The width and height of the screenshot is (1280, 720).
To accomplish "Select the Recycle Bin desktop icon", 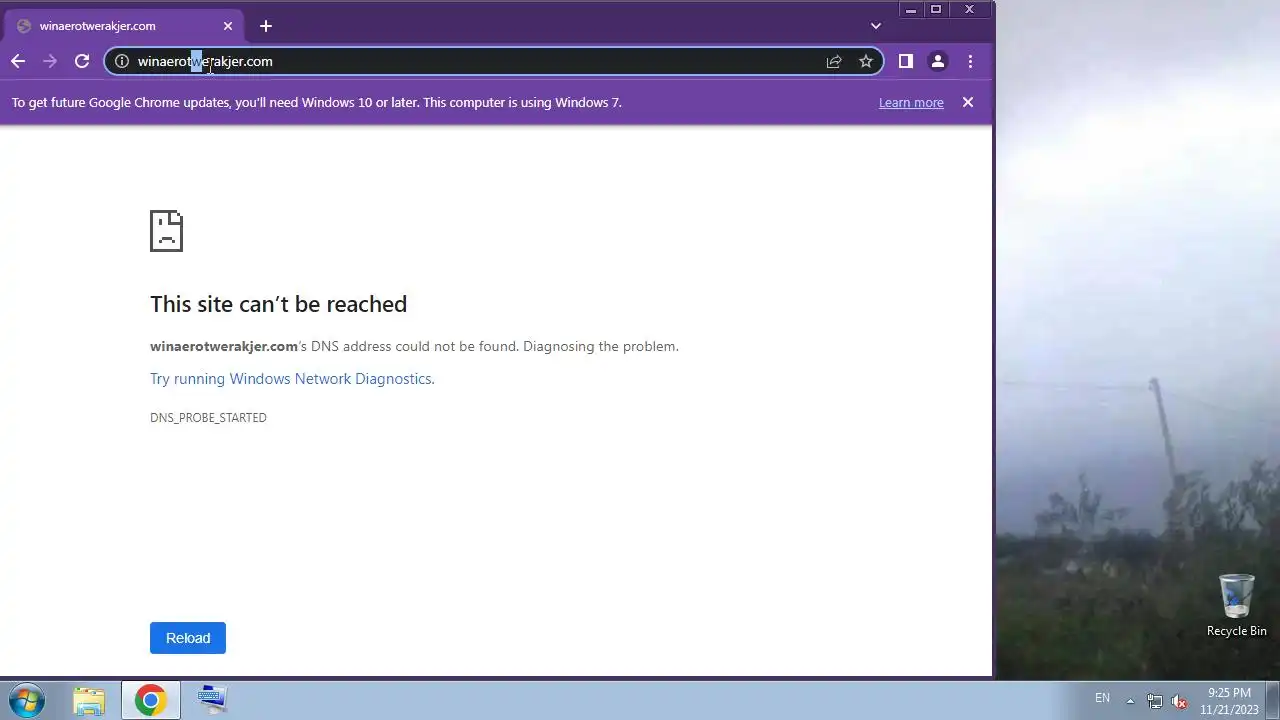I will (1236, 605).
